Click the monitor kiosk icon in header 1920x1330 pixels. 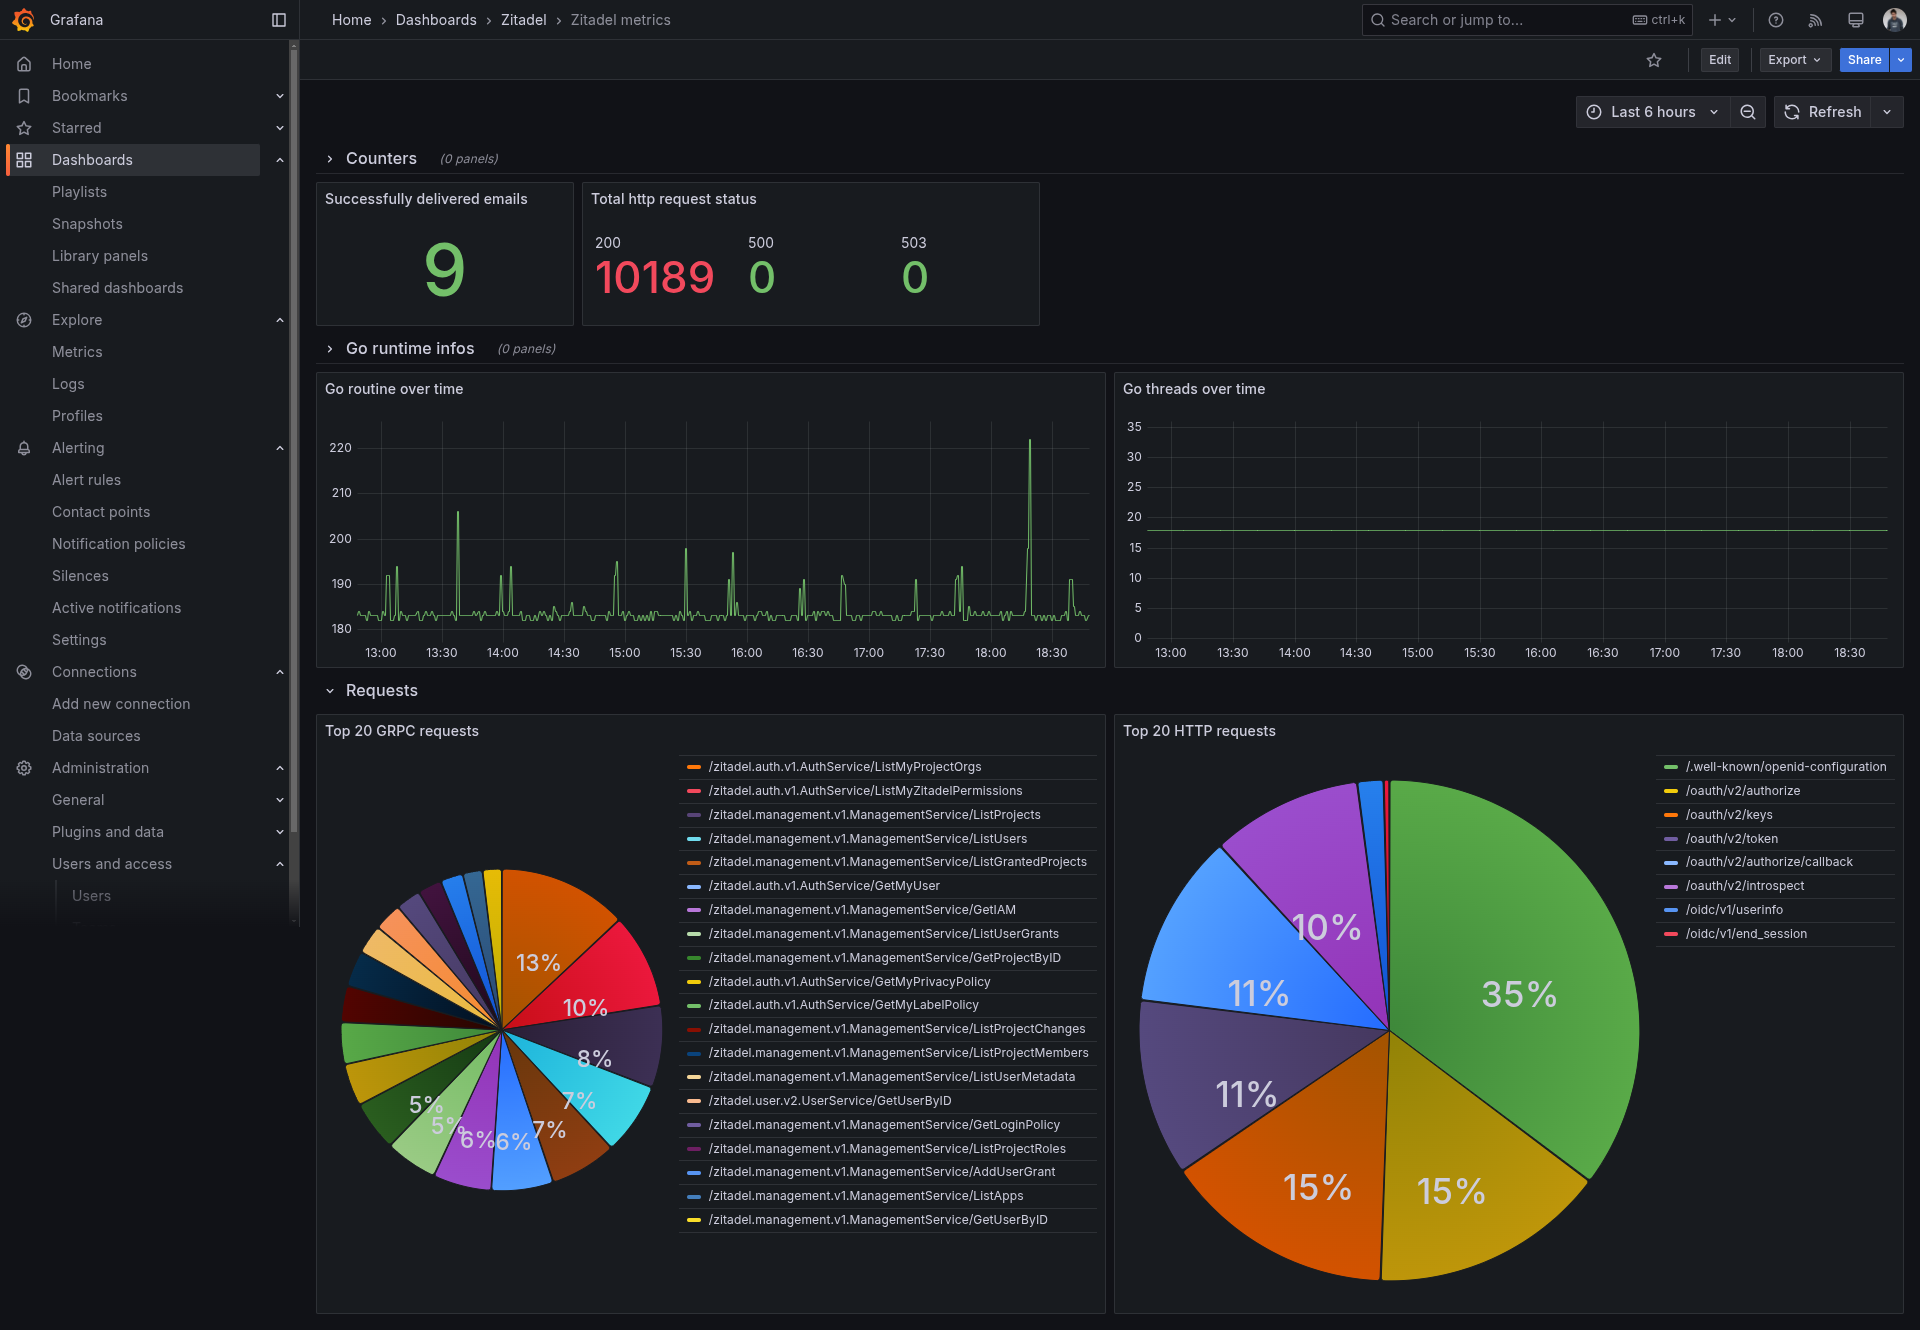point(1856,20)
